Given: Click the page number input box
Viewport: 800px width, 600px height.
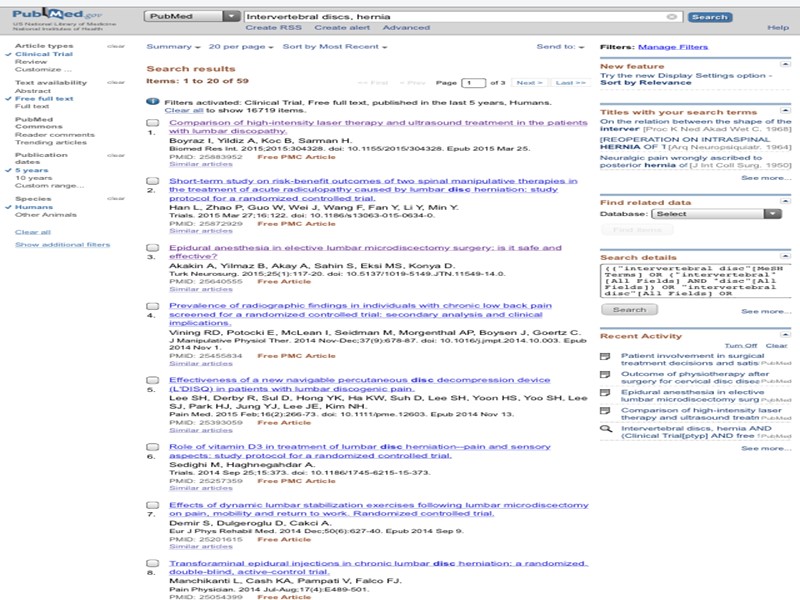Looking at the screenshot, I should [473, 83].
